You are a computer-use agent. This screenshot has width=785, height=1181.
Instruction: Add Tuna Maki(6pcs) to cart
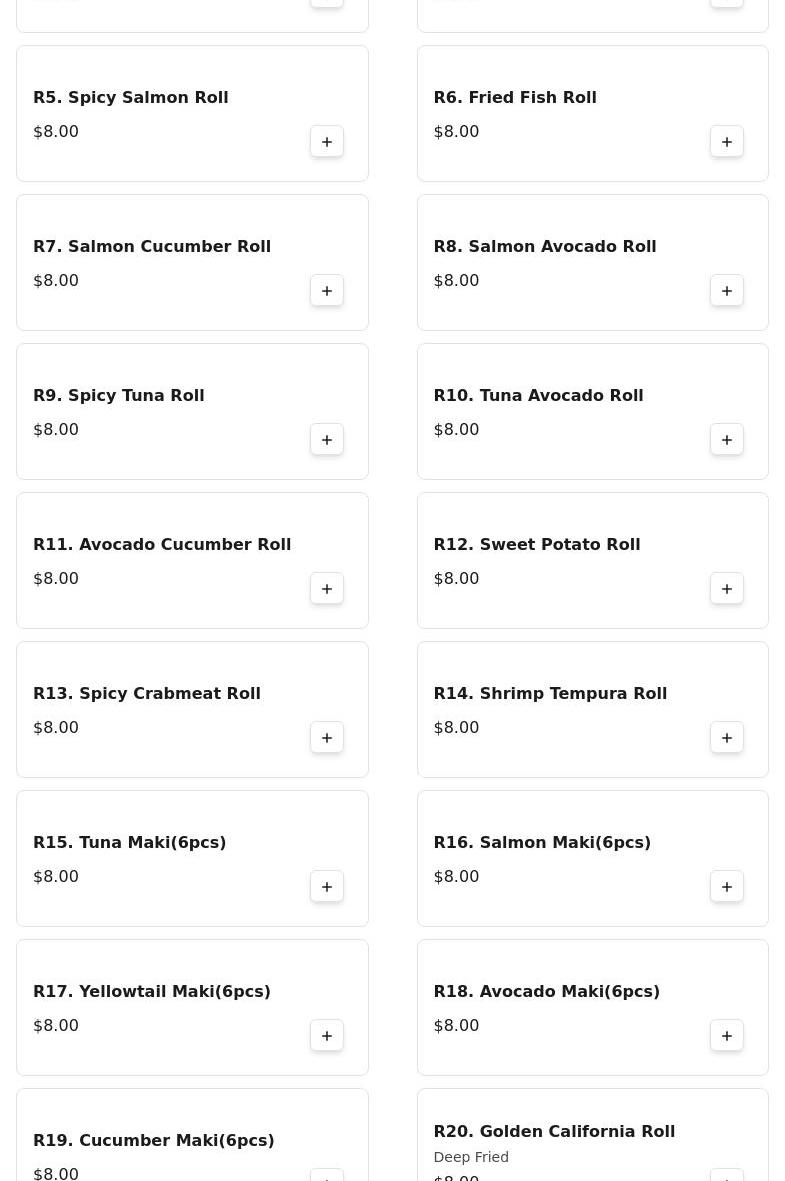click(327, 887)
